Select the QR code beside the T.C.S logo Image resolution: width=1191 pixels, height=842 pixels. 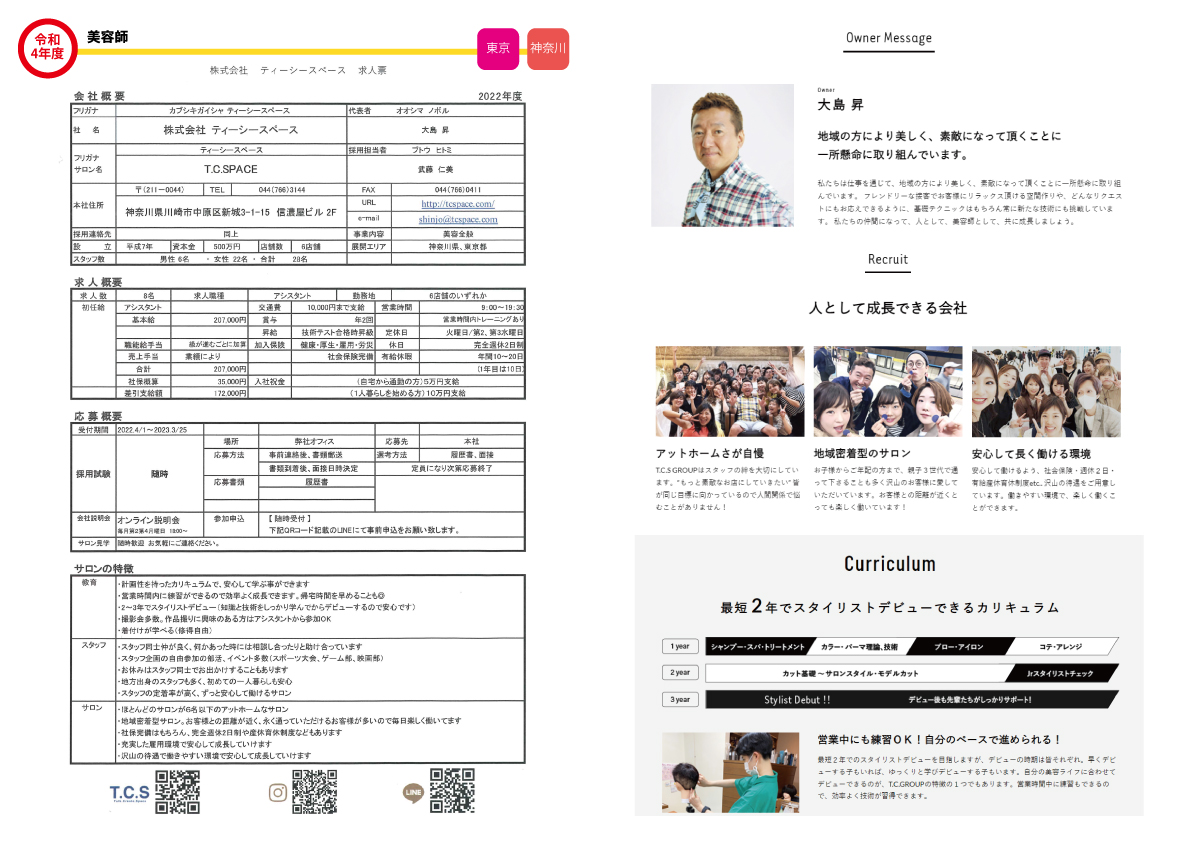coord(178,792)
